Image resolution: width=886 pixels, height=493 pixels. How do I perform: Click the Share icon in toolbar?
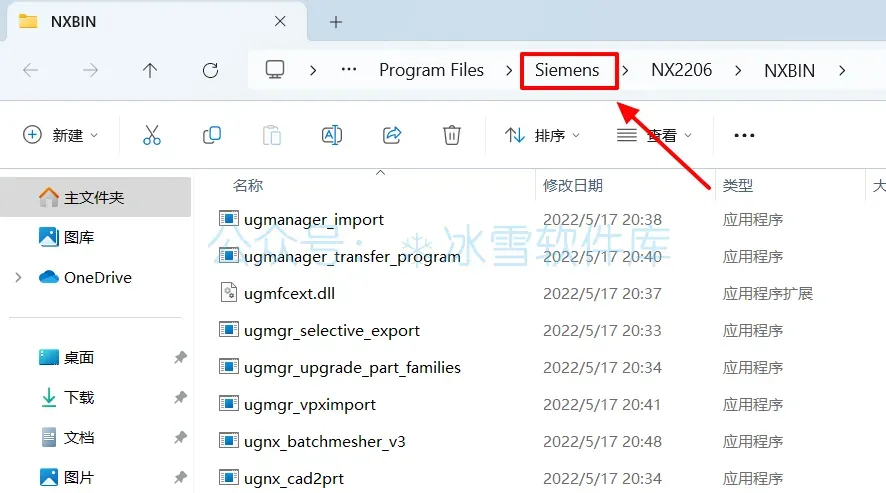click(x=392, y=135)
